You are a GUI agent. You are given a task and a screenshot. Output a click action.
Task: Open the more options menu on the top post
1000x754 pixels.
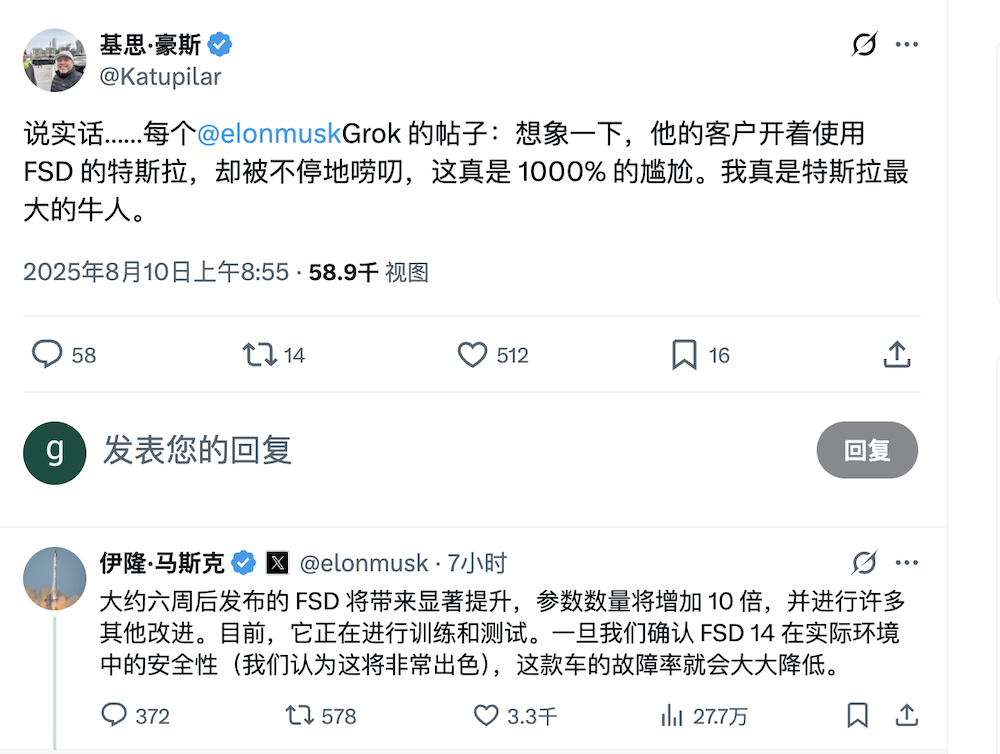tap(906, 44)
